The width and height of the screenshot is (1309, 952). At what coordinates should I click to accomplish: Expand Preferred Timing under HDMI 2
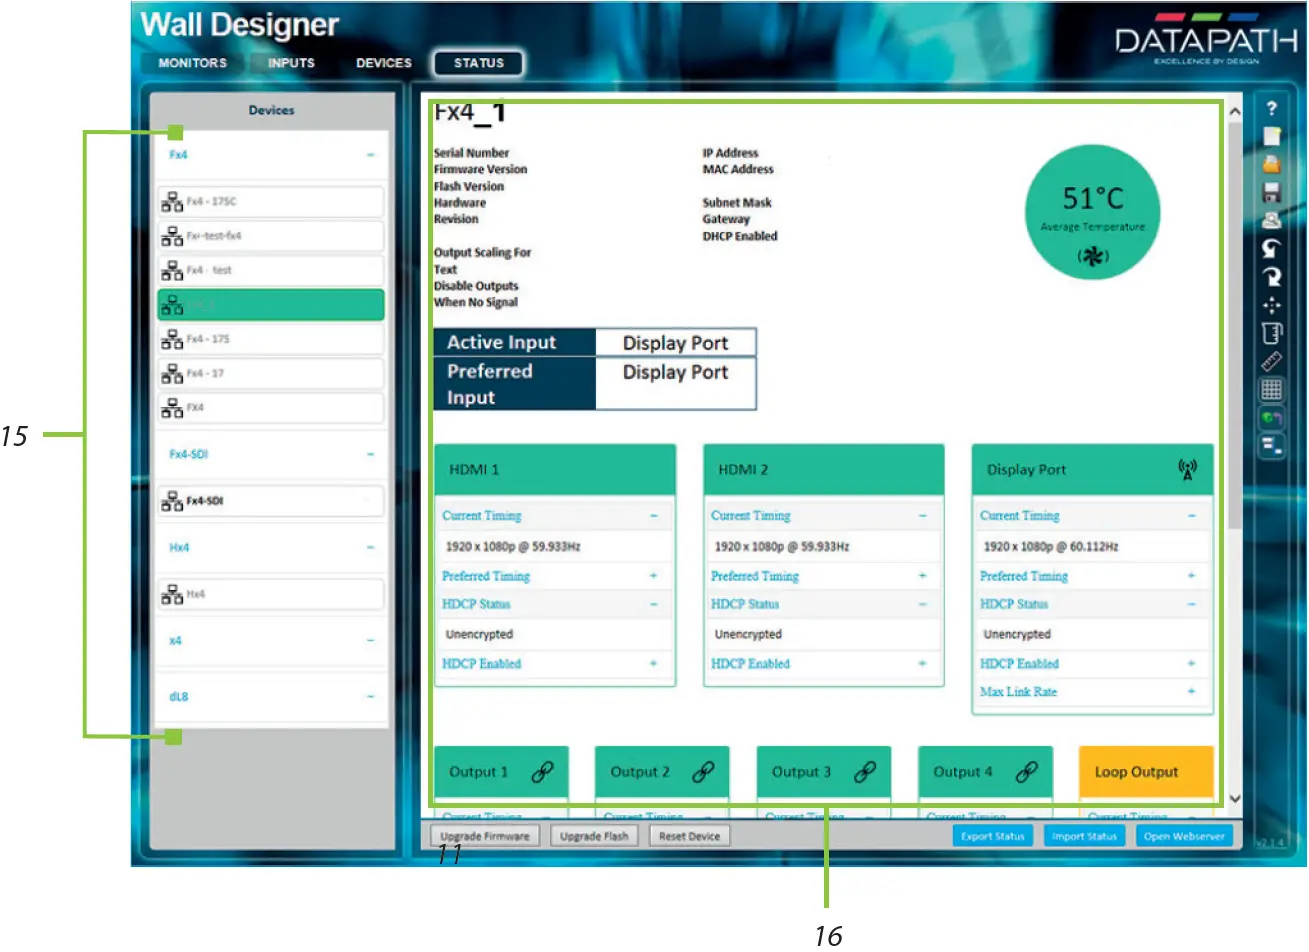click(923, 576)
